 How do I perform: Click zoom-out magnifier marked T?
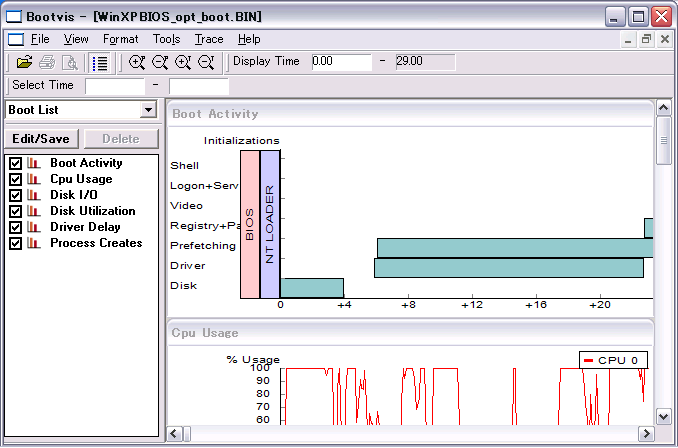tap(206, 63)
